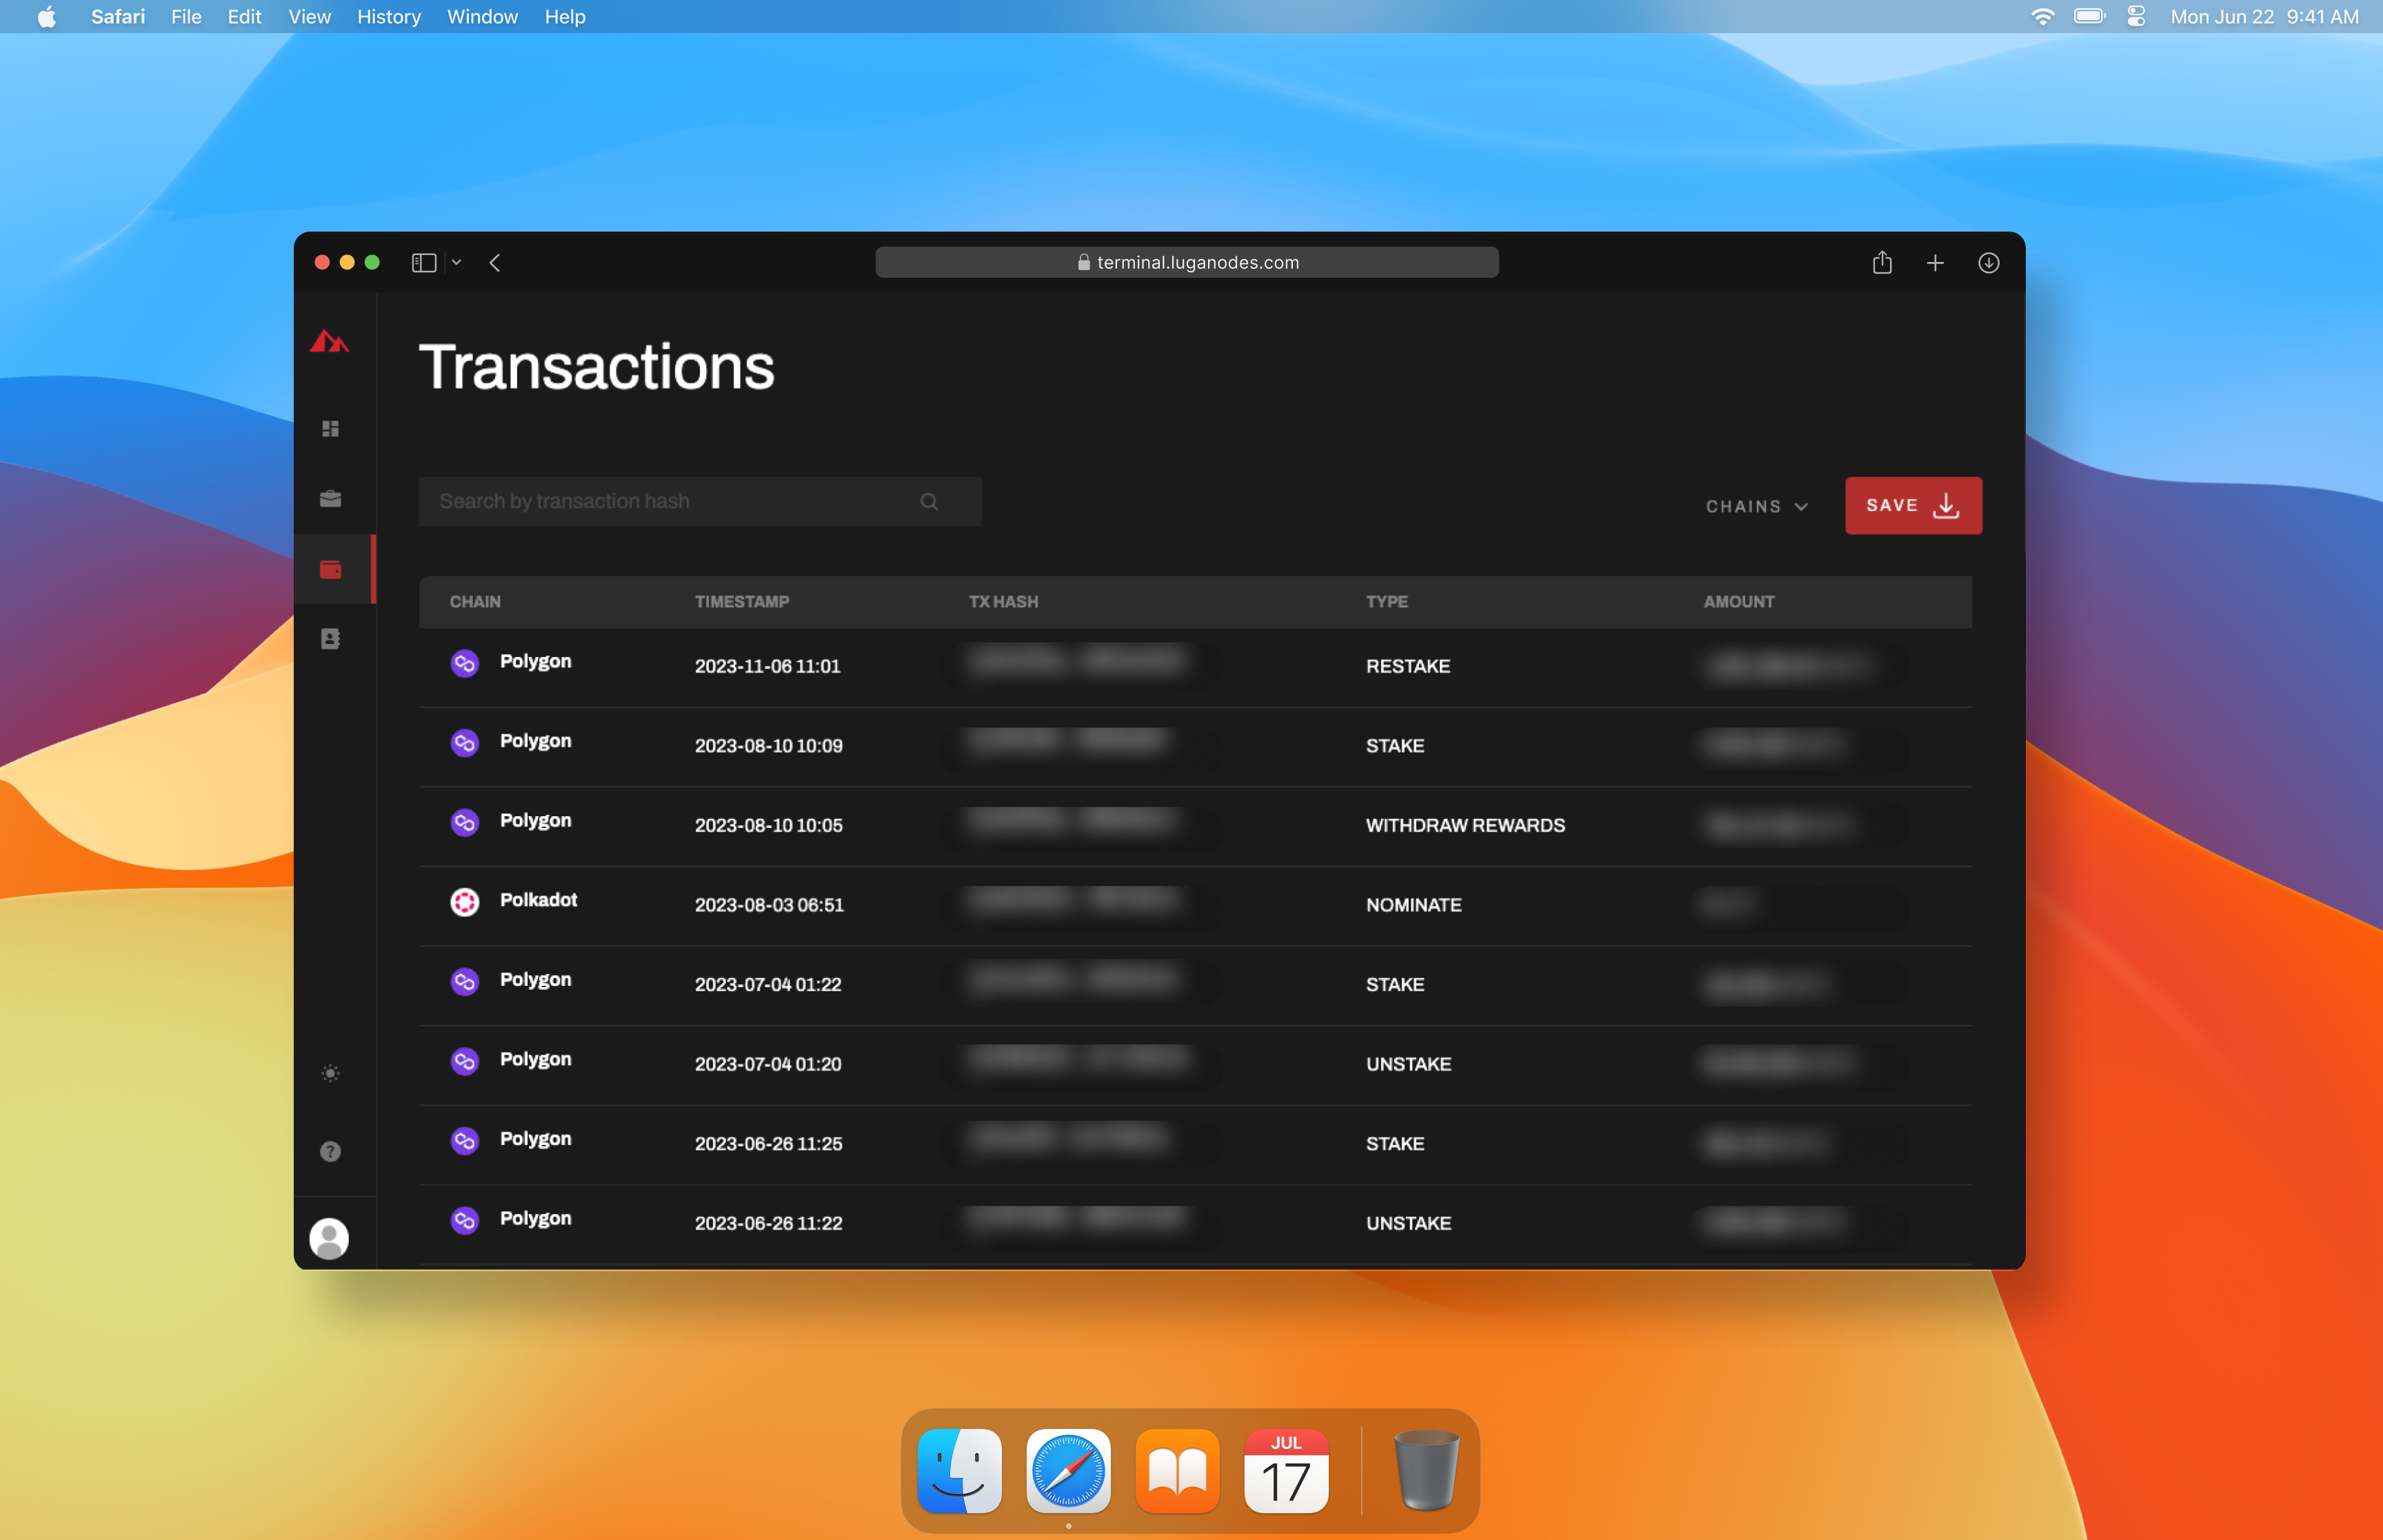Toggle Safari sidebar panel button

[x=424, y=263]
